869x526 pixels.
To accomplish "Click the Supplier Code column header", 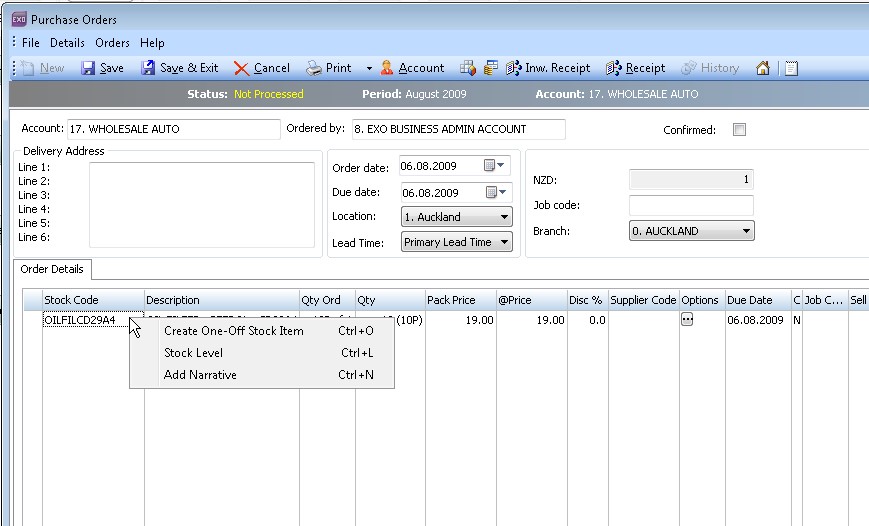I will (643, 300).
